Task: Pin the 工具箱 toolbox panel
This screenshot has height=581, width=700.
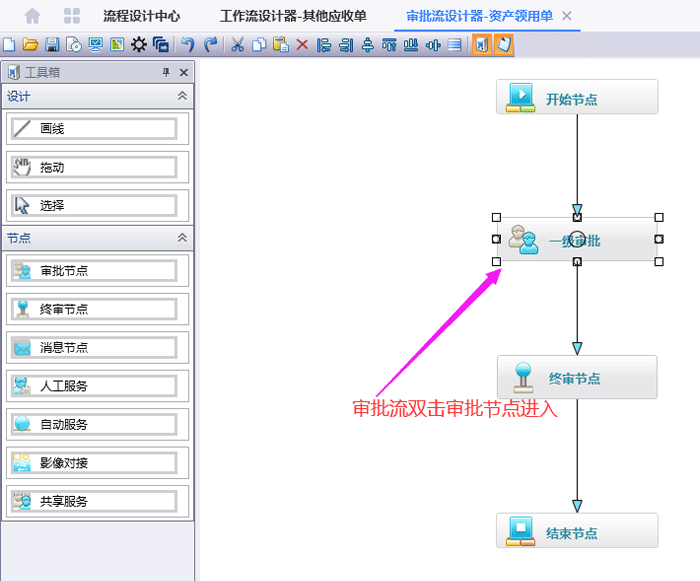Action: click(x=166, y=73)
